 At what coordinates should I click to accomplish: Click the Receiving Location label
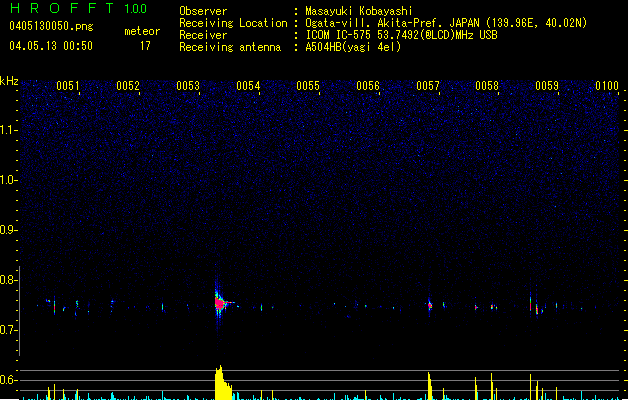pyautogui.click(x=233, y=23)
